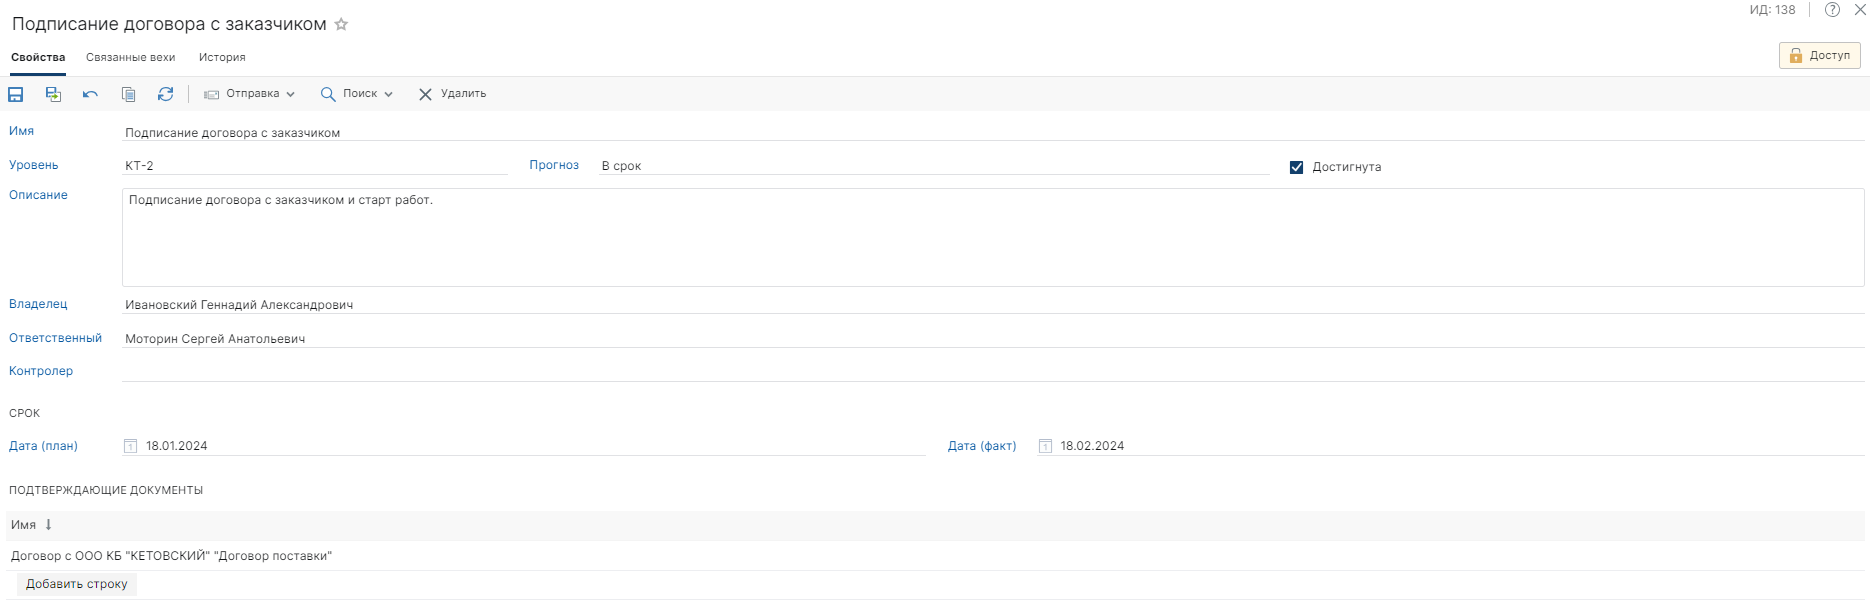Click the Refresh icon in toolbar
Viewport: 1870px width, 601px height.
click(165, 94)
